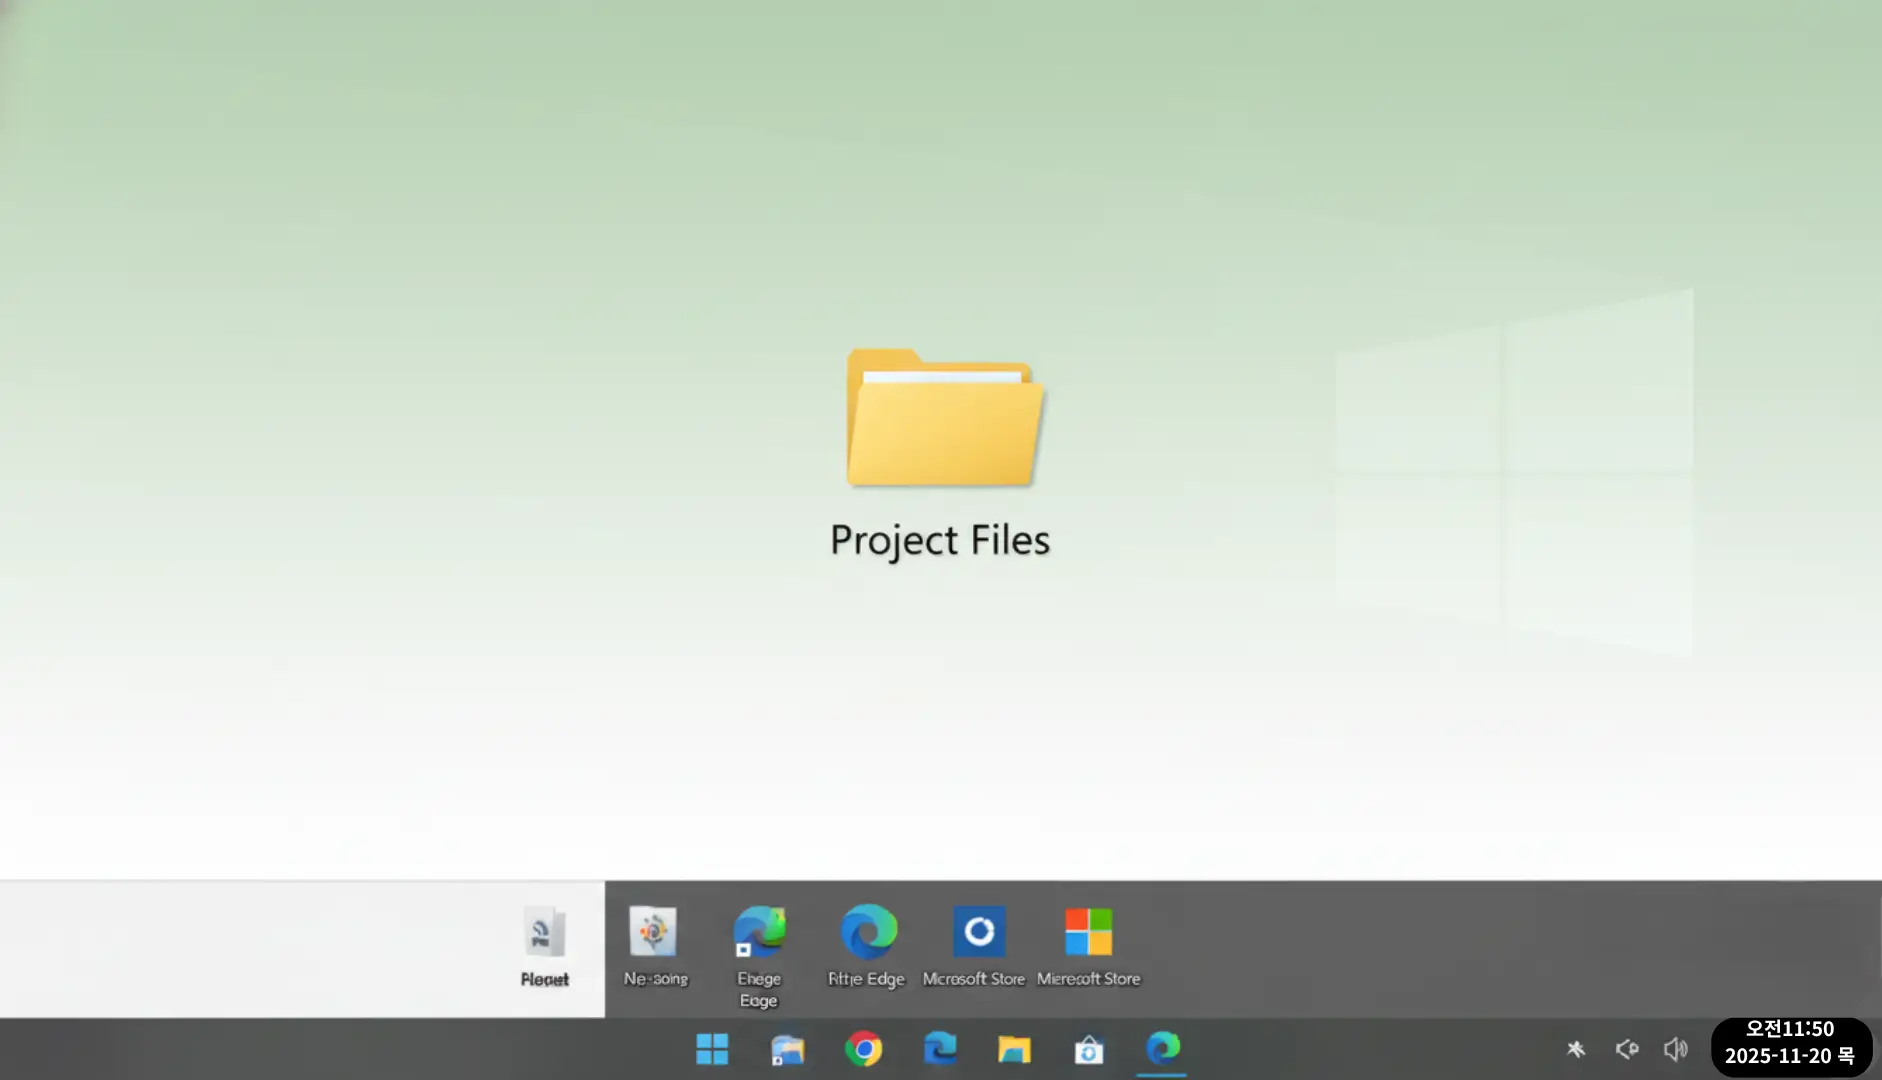
Task: Open the Rttje Edge browser icon
Action: pos(867,944)
